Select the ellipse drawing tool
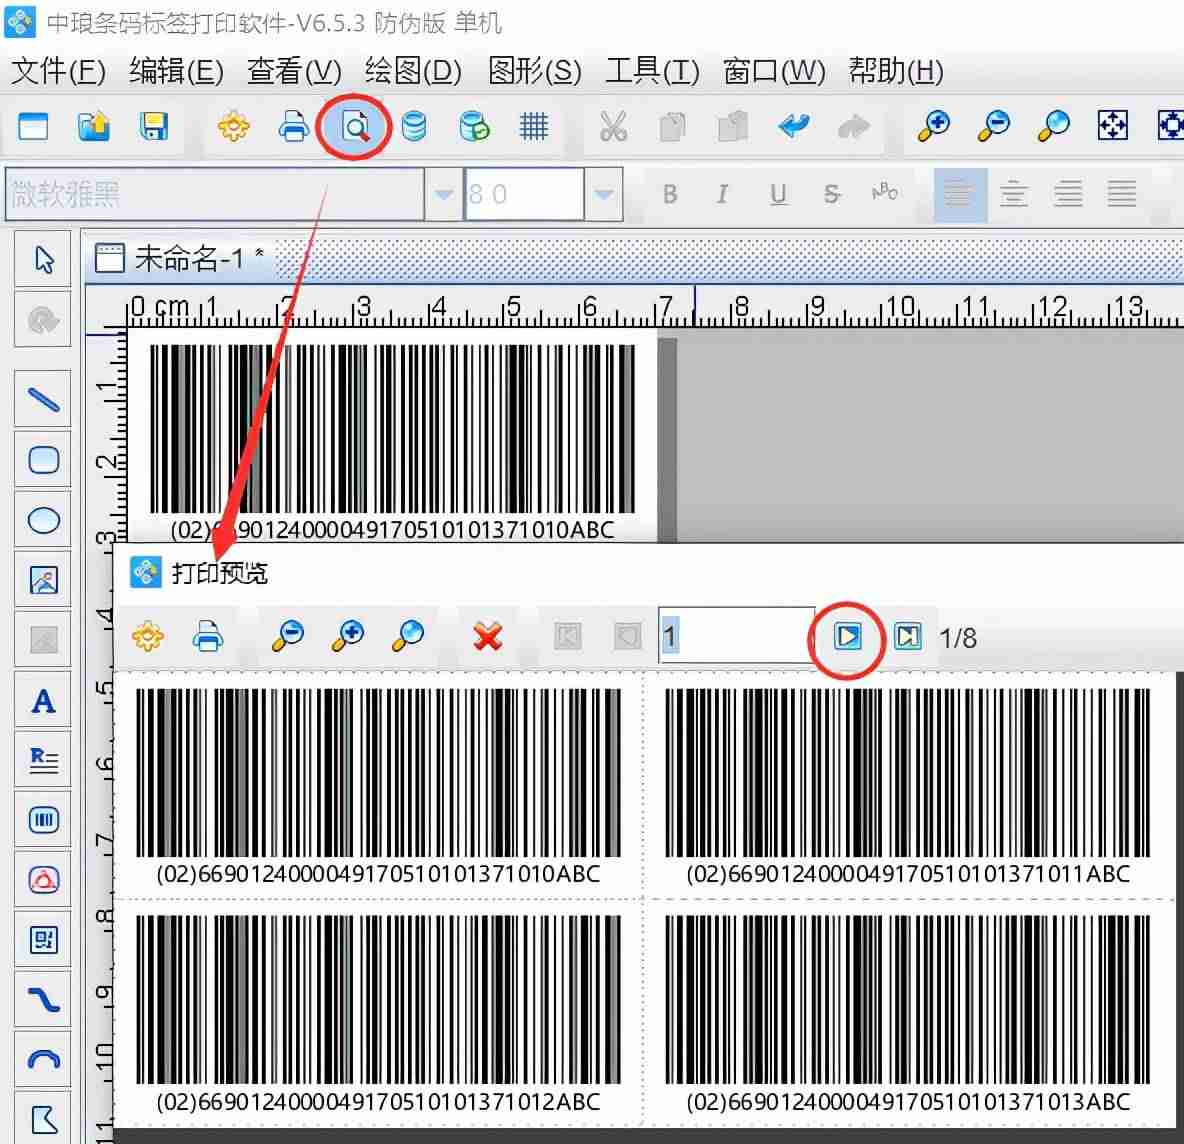Image resolution: width=1184 pixels, height=1144 pixels. click(43, 520)
